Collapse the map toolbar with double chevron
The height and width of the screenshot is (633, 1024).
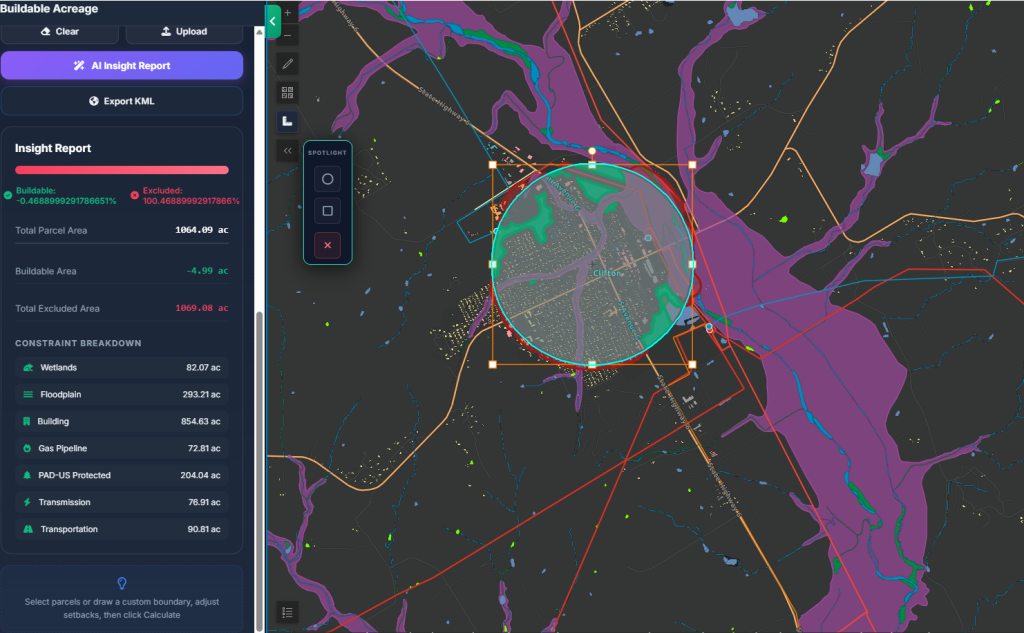coord(287,150)
